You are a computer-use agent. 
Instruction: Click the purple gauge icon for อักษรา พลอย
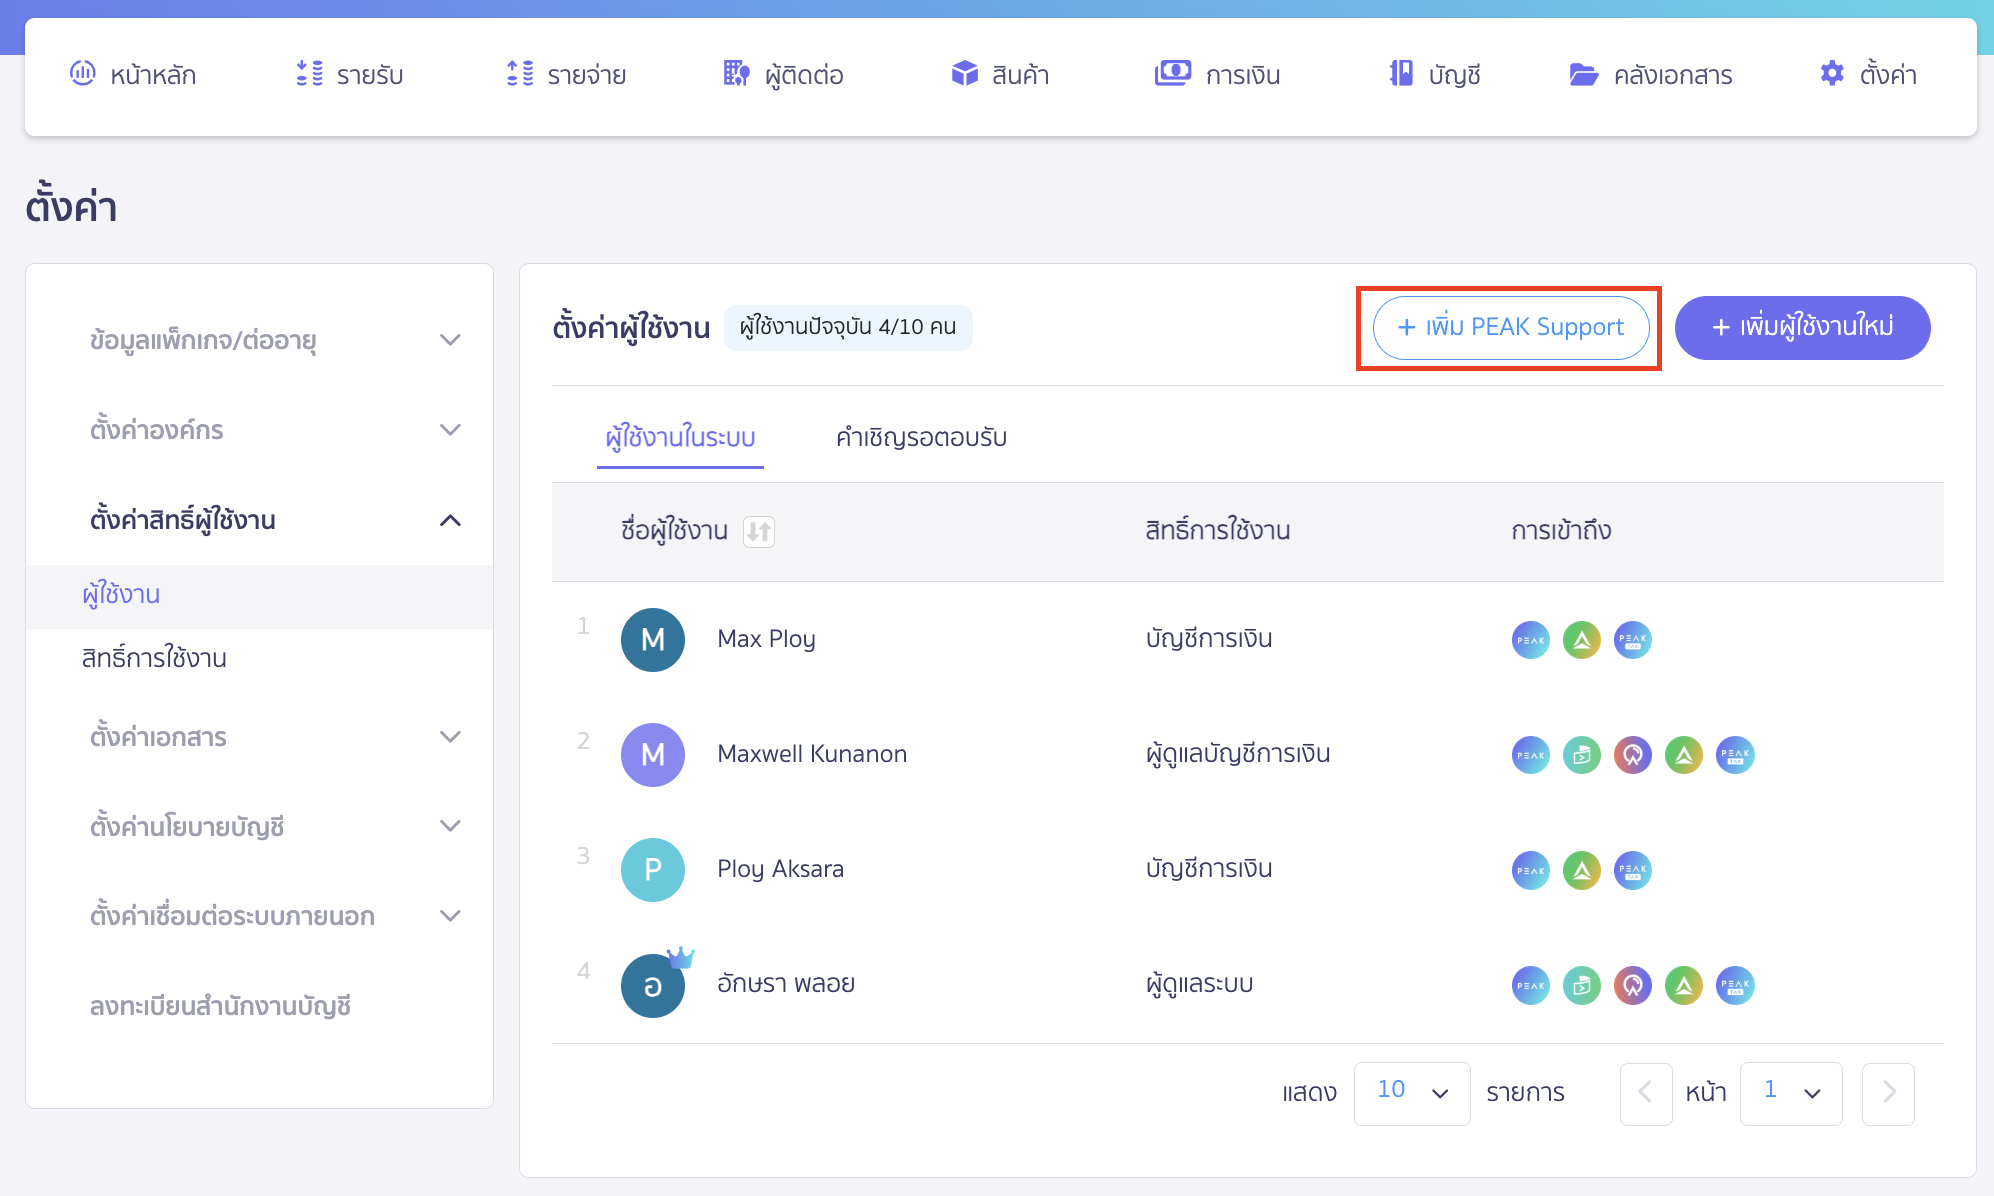1633,985
